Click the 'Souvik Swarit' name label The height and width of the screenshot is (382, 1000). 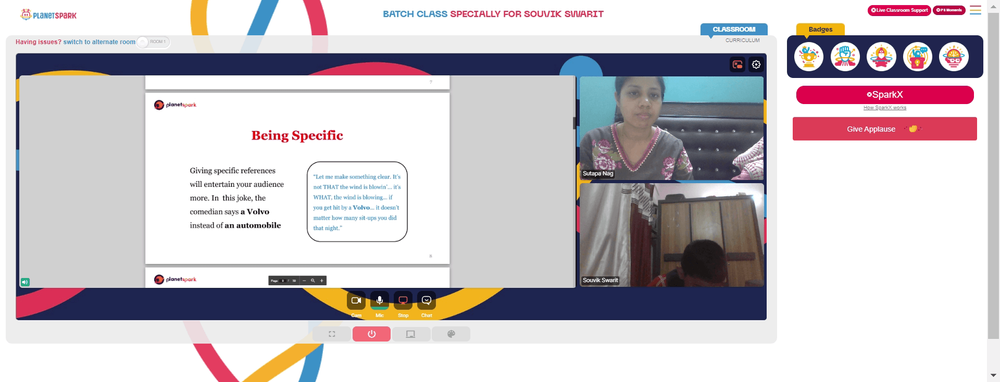point(600,281)
